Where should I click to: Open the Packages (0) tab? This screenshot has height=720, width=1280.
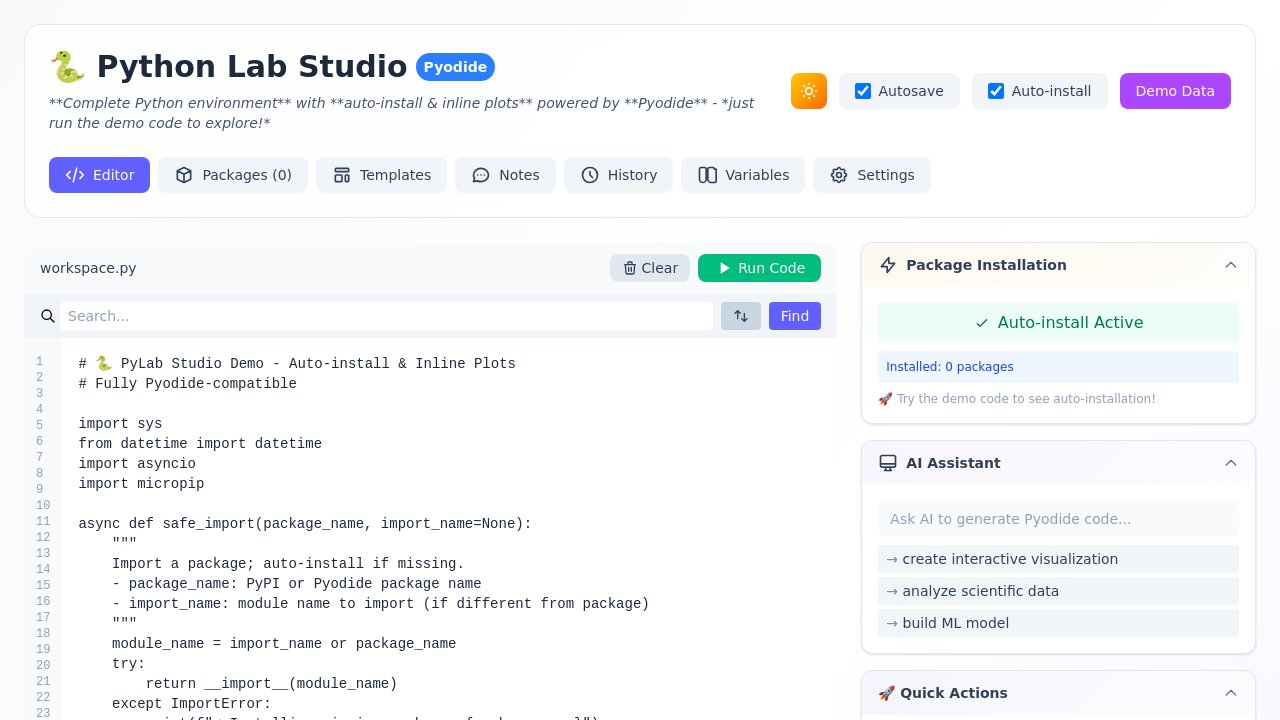pyautogui.click(x=233, y=175)
